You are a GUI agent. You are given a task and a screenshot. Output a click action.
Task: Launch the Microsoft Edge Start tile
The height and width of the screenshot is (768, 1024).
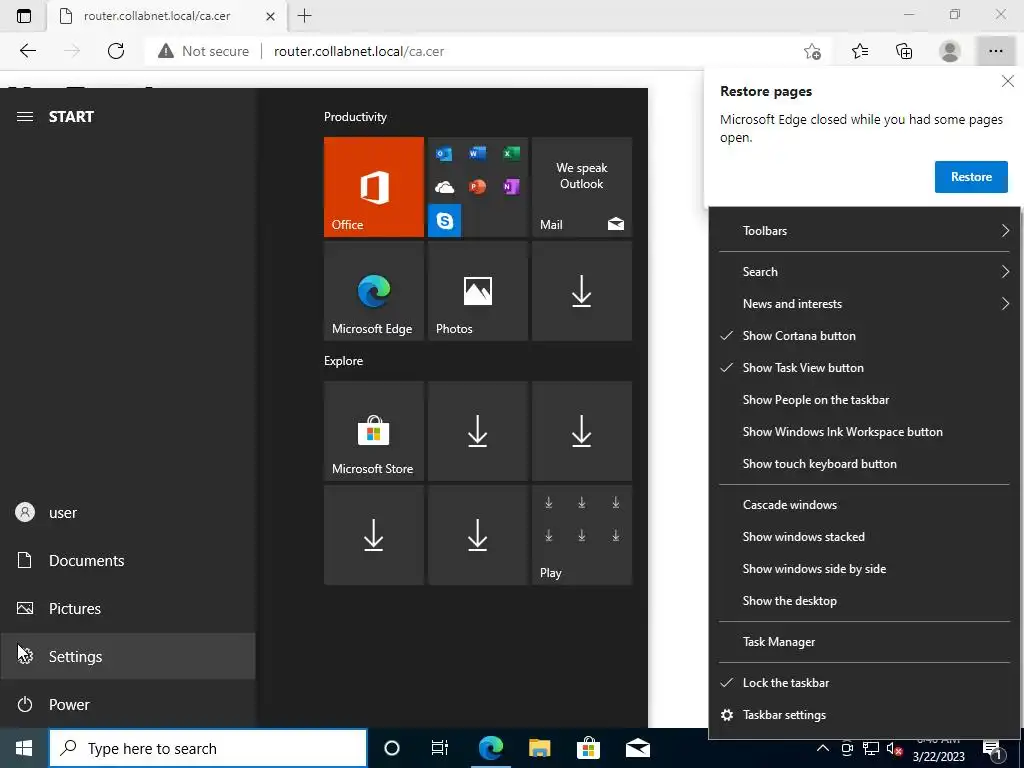[x=374, y=291]
